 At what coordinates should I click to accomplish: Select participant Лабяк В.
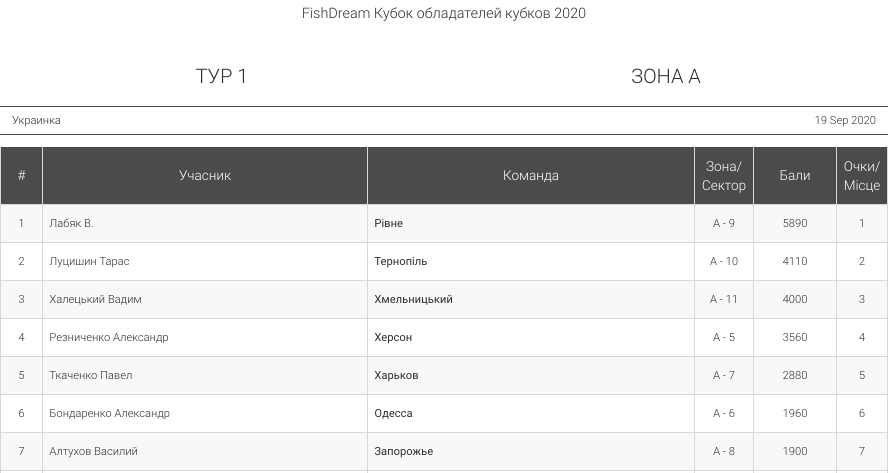pos(71,223)
